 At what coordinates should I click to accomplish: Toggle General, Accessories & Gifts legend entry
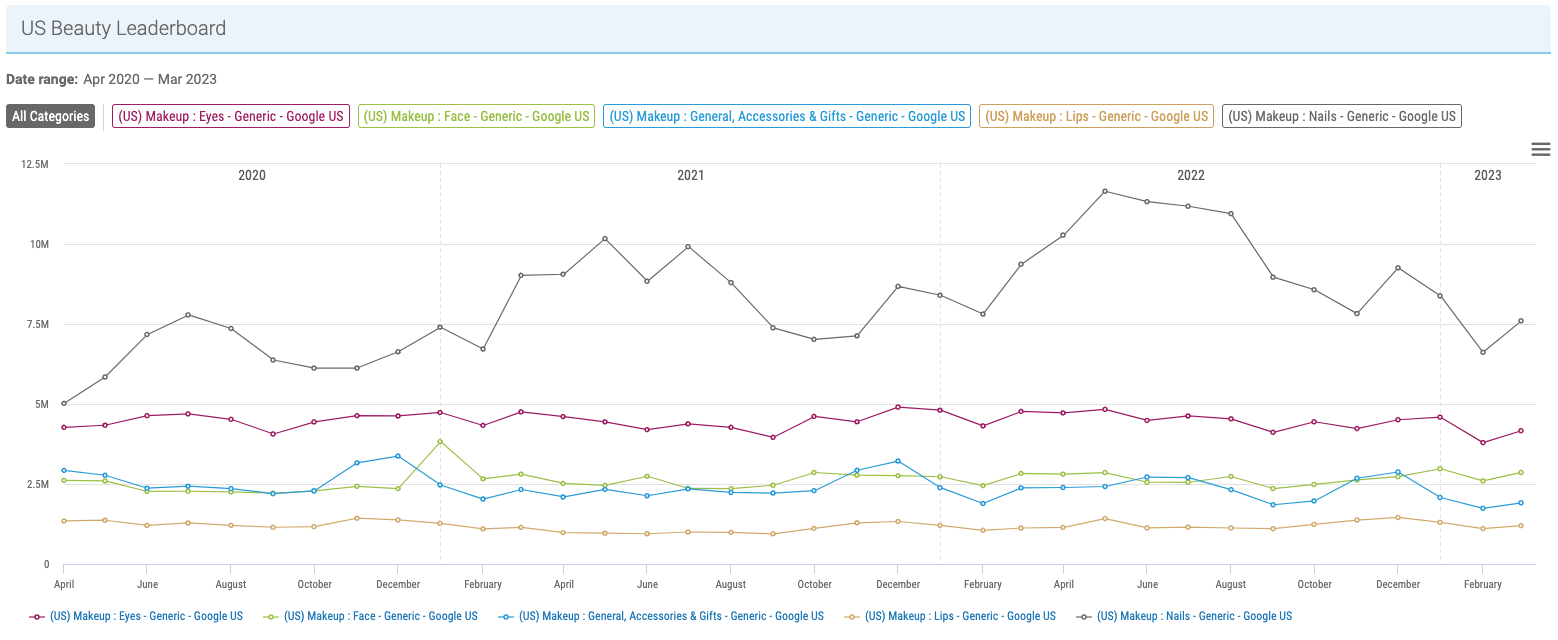(x=661, y=616)
